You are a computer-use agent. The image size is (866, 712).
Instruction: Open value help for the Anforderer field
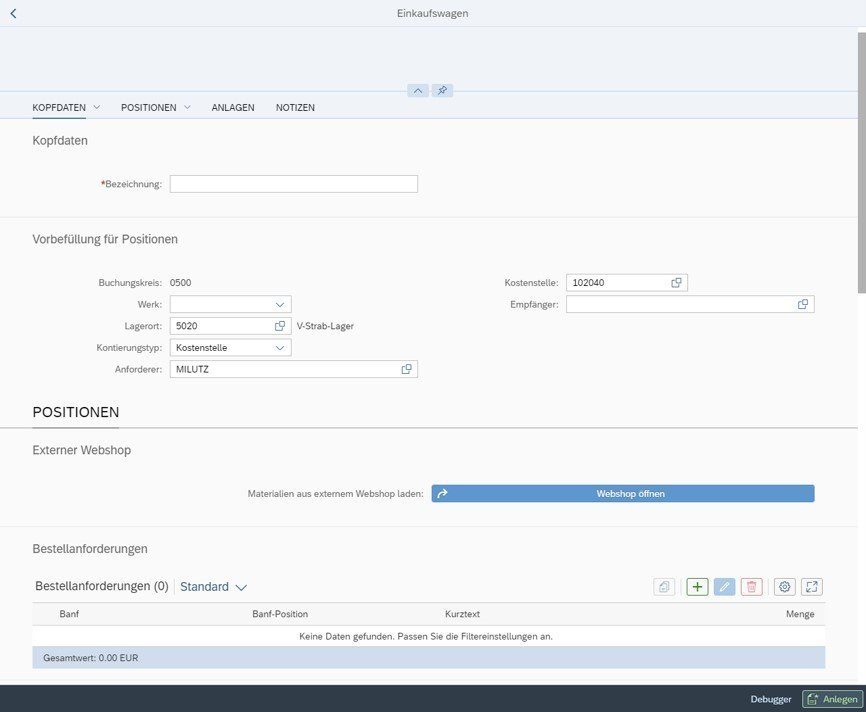click(406, 368)
